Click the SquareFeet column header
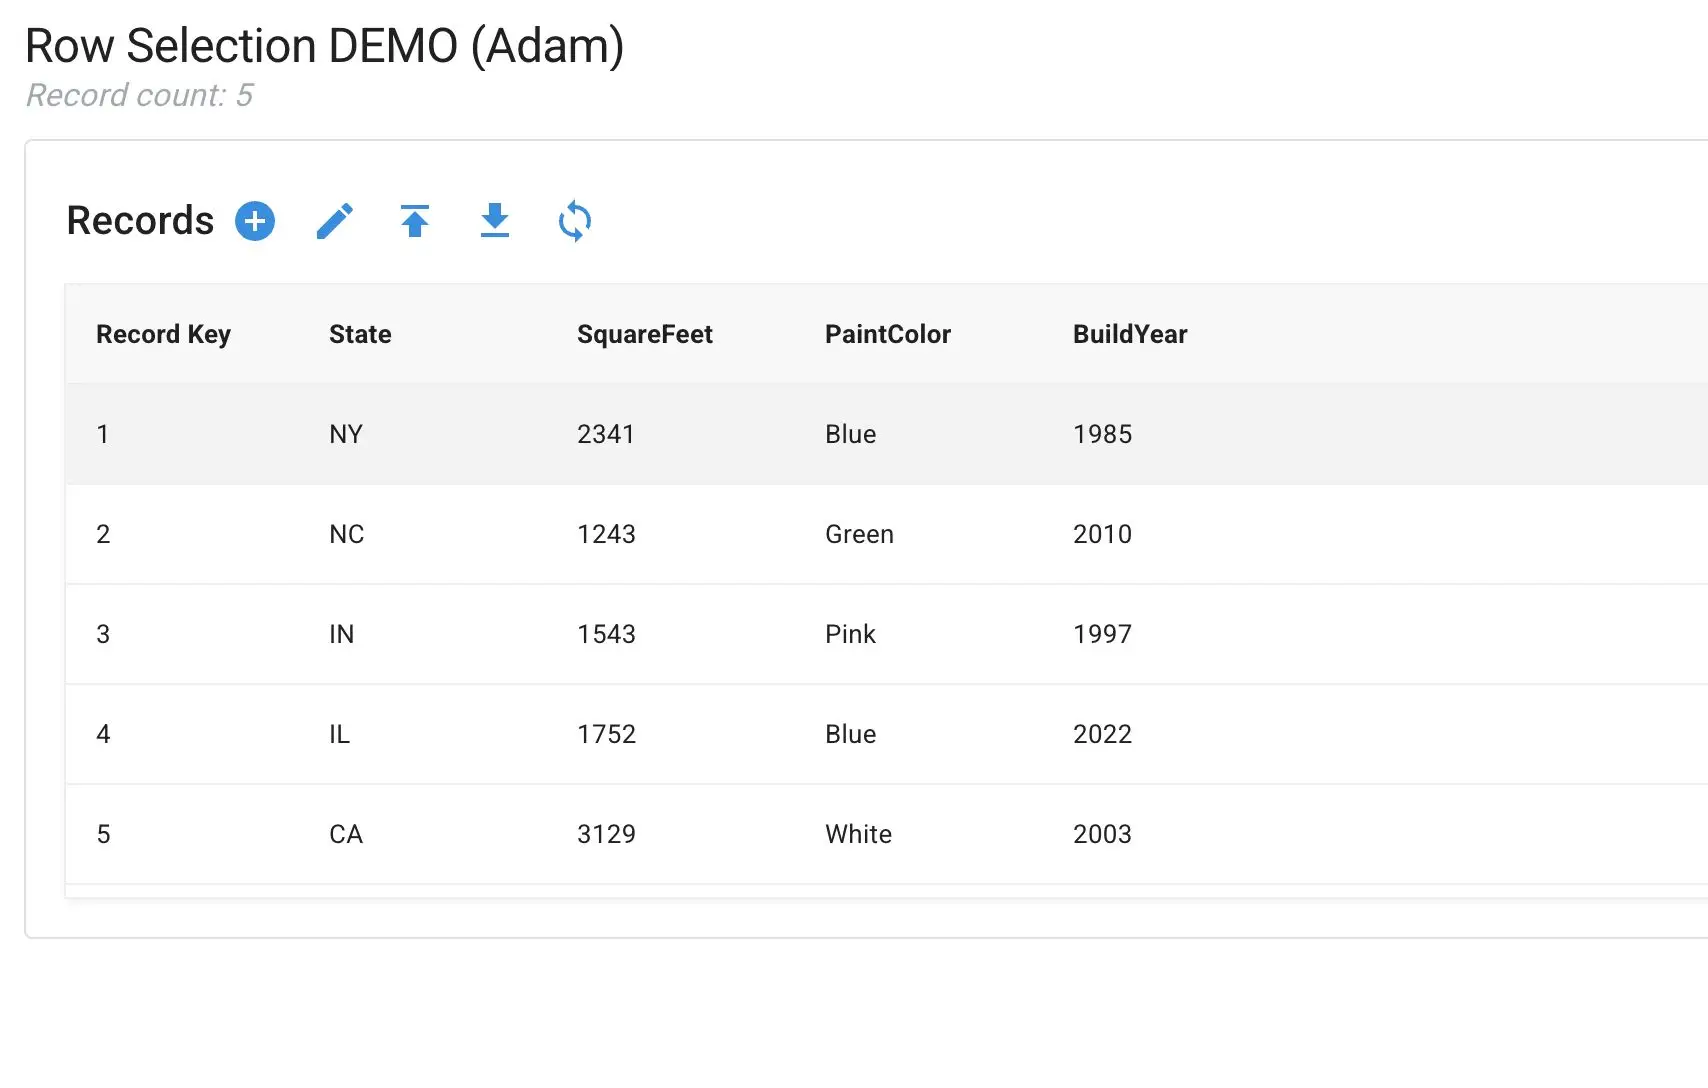This screenshot has width=1708, height=1088. tap(644, 334)
